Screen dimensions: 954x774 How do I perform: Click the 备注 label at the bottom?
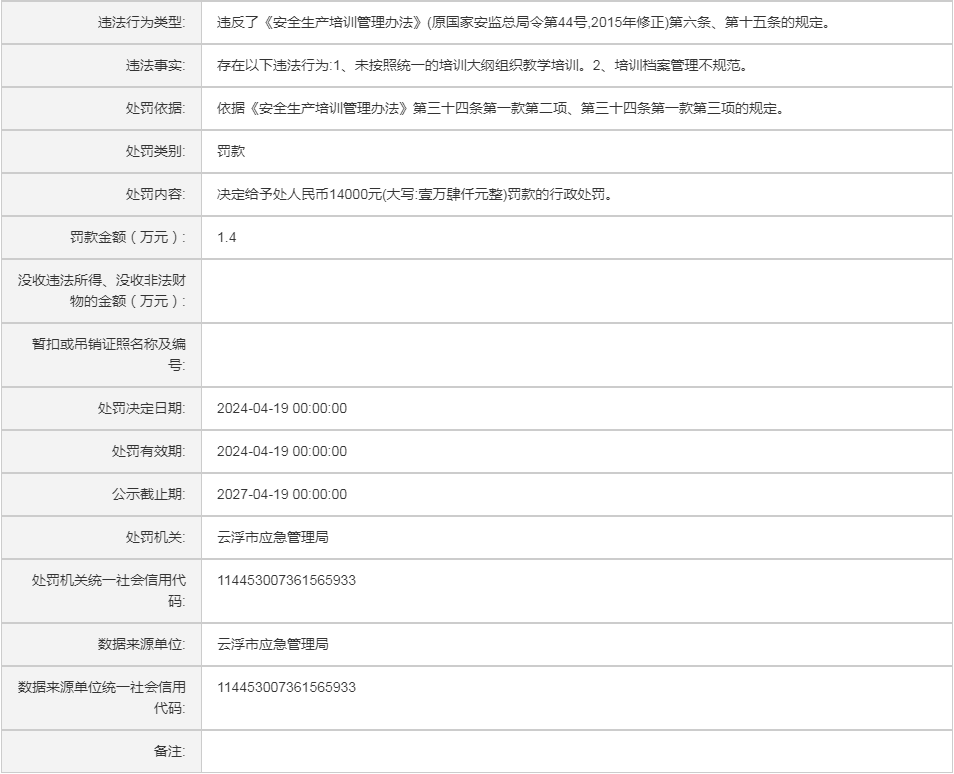point(169,751)
